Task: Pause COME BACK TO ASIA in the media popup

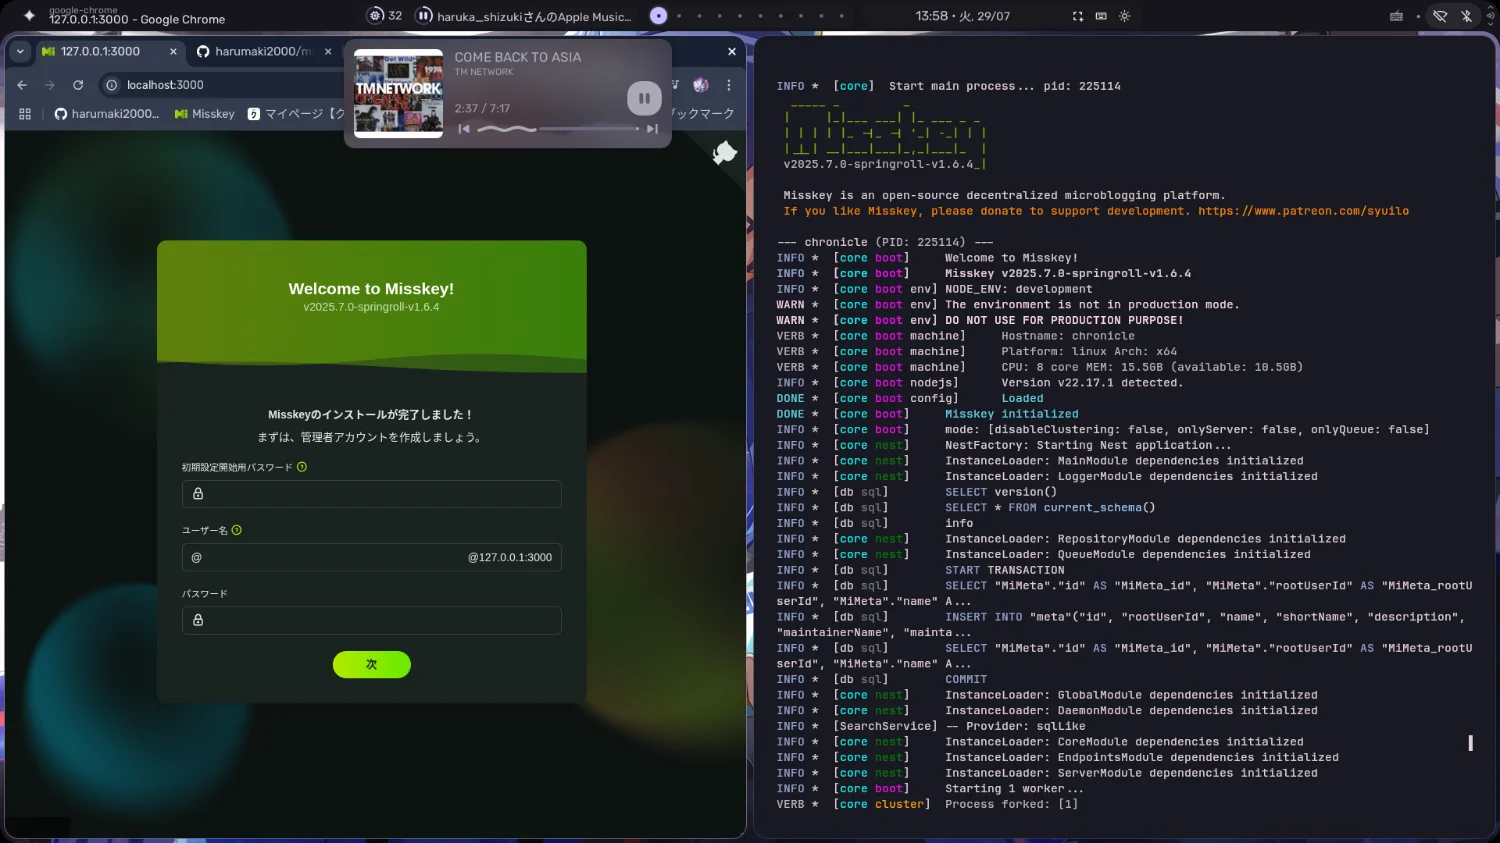Action: (x=644, y=98)
